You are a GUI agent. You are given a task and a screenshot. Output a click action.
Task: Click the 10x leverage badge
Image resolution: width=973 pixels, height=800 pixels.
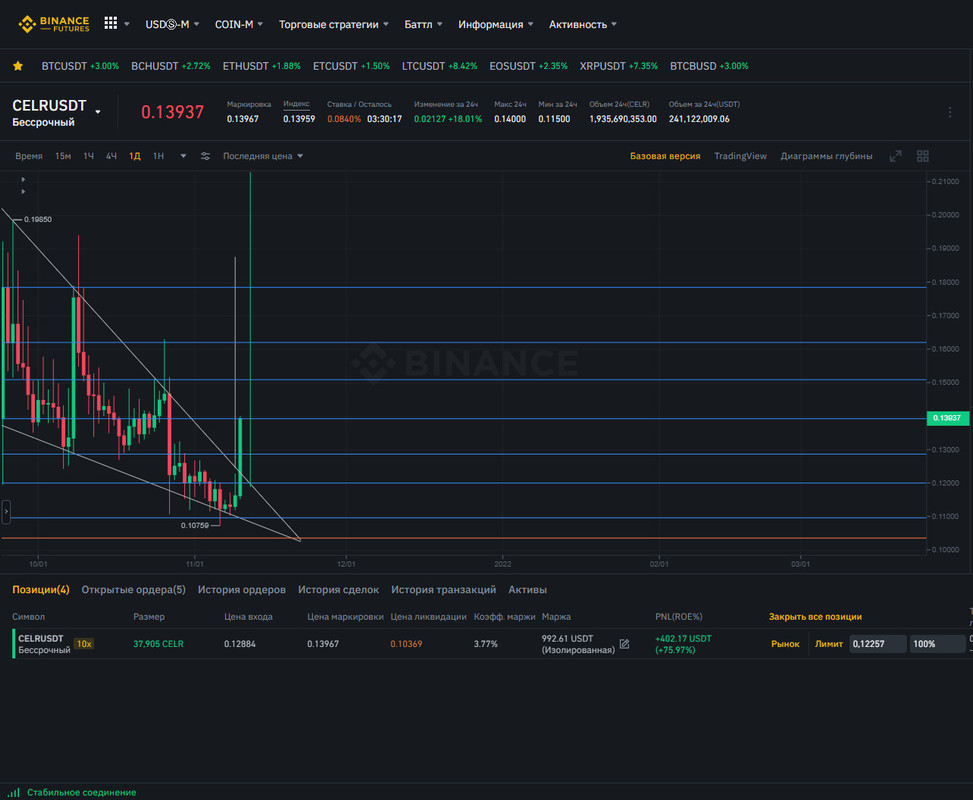[x=84, y=644]
